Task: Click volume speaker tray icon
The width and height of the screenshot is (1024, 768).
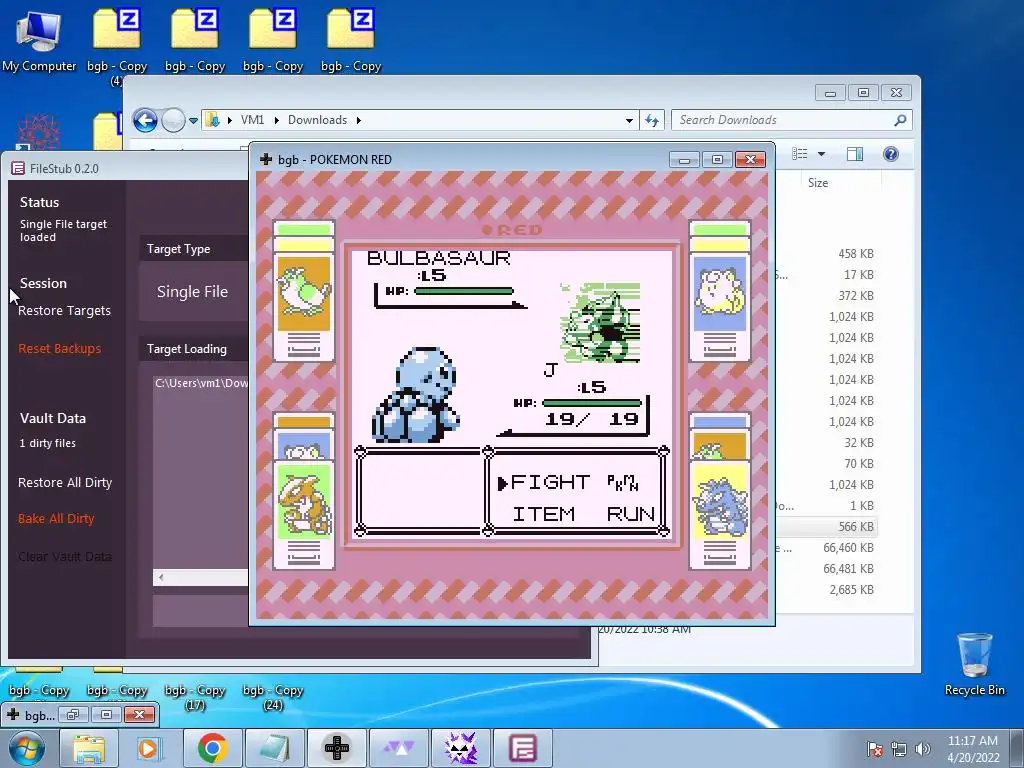Action: pyautogui.click(x=923, y=749)
